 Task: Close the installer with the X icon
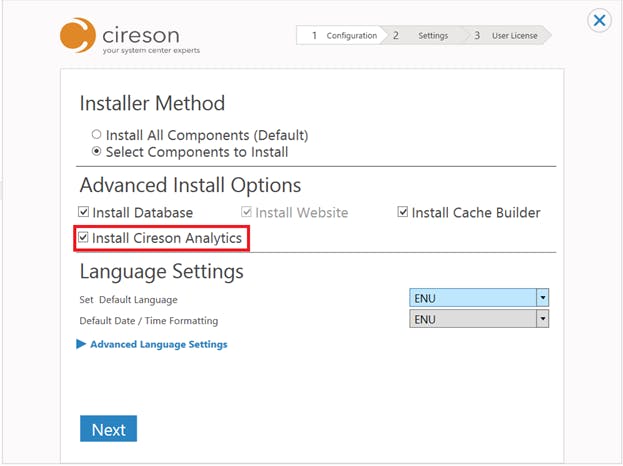(x=599, y=20)
